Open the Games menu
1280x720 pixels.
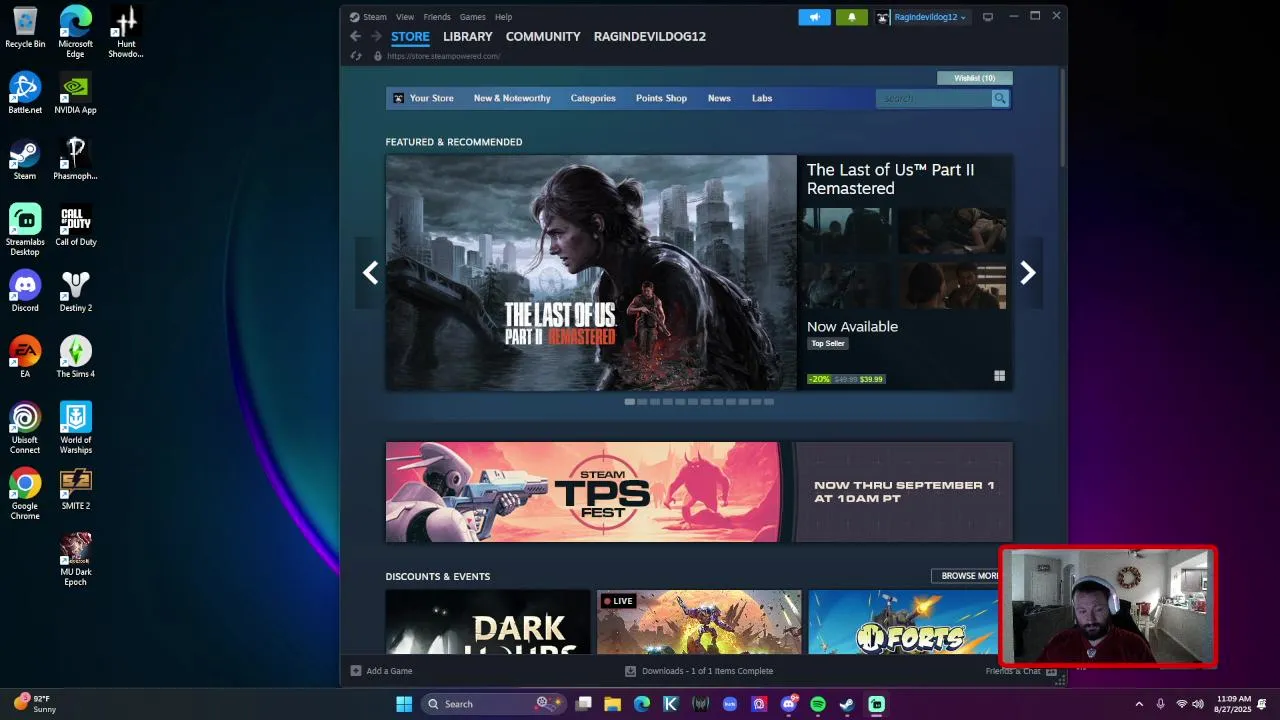click(x=473, y=17)
